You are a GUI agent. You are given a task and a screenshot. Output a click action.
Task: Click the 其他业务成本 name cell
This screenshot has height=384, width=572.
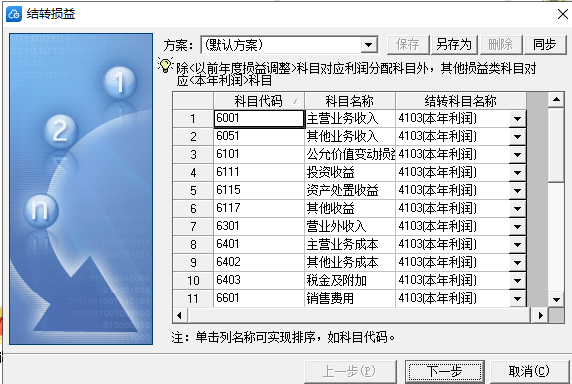click(350, 263)
